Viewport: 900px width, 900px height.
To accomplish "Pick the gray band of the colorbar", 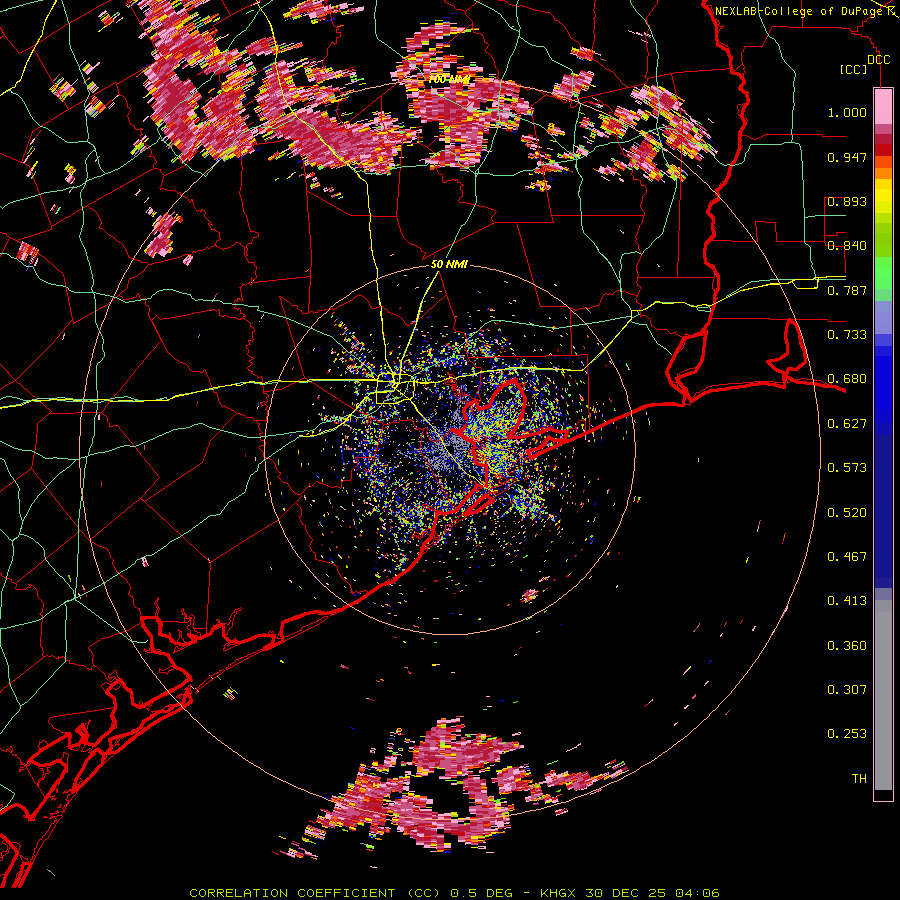I will 883,695.
